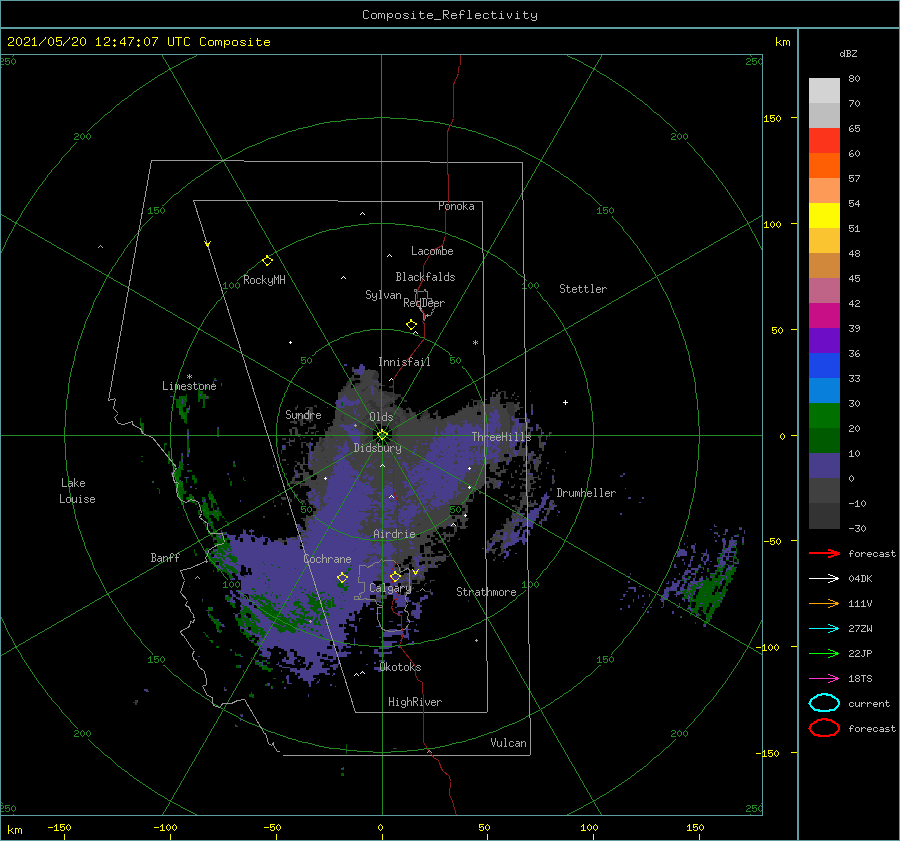The image size is (900, 841).
Task: Click the yellow diamond marker above RockyMH
Action: [267, 261]
